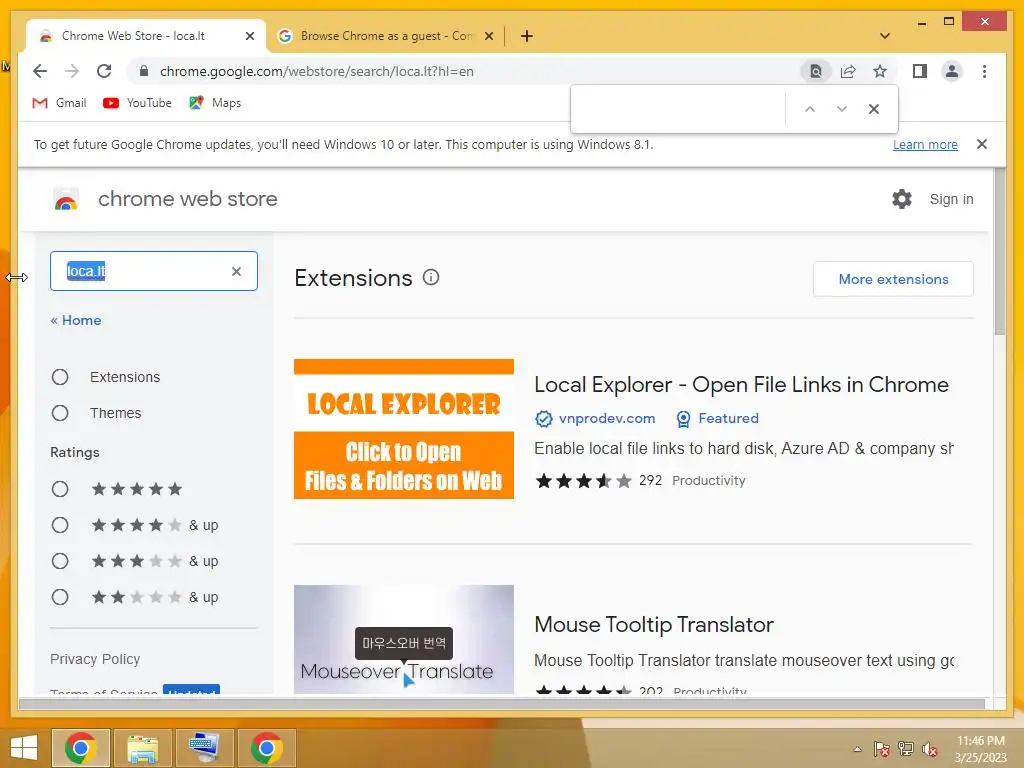Open File Explorer from the taskbar
Viewport: 1024px width, 768px height.
pyautogui.click(x=142, y=748)
